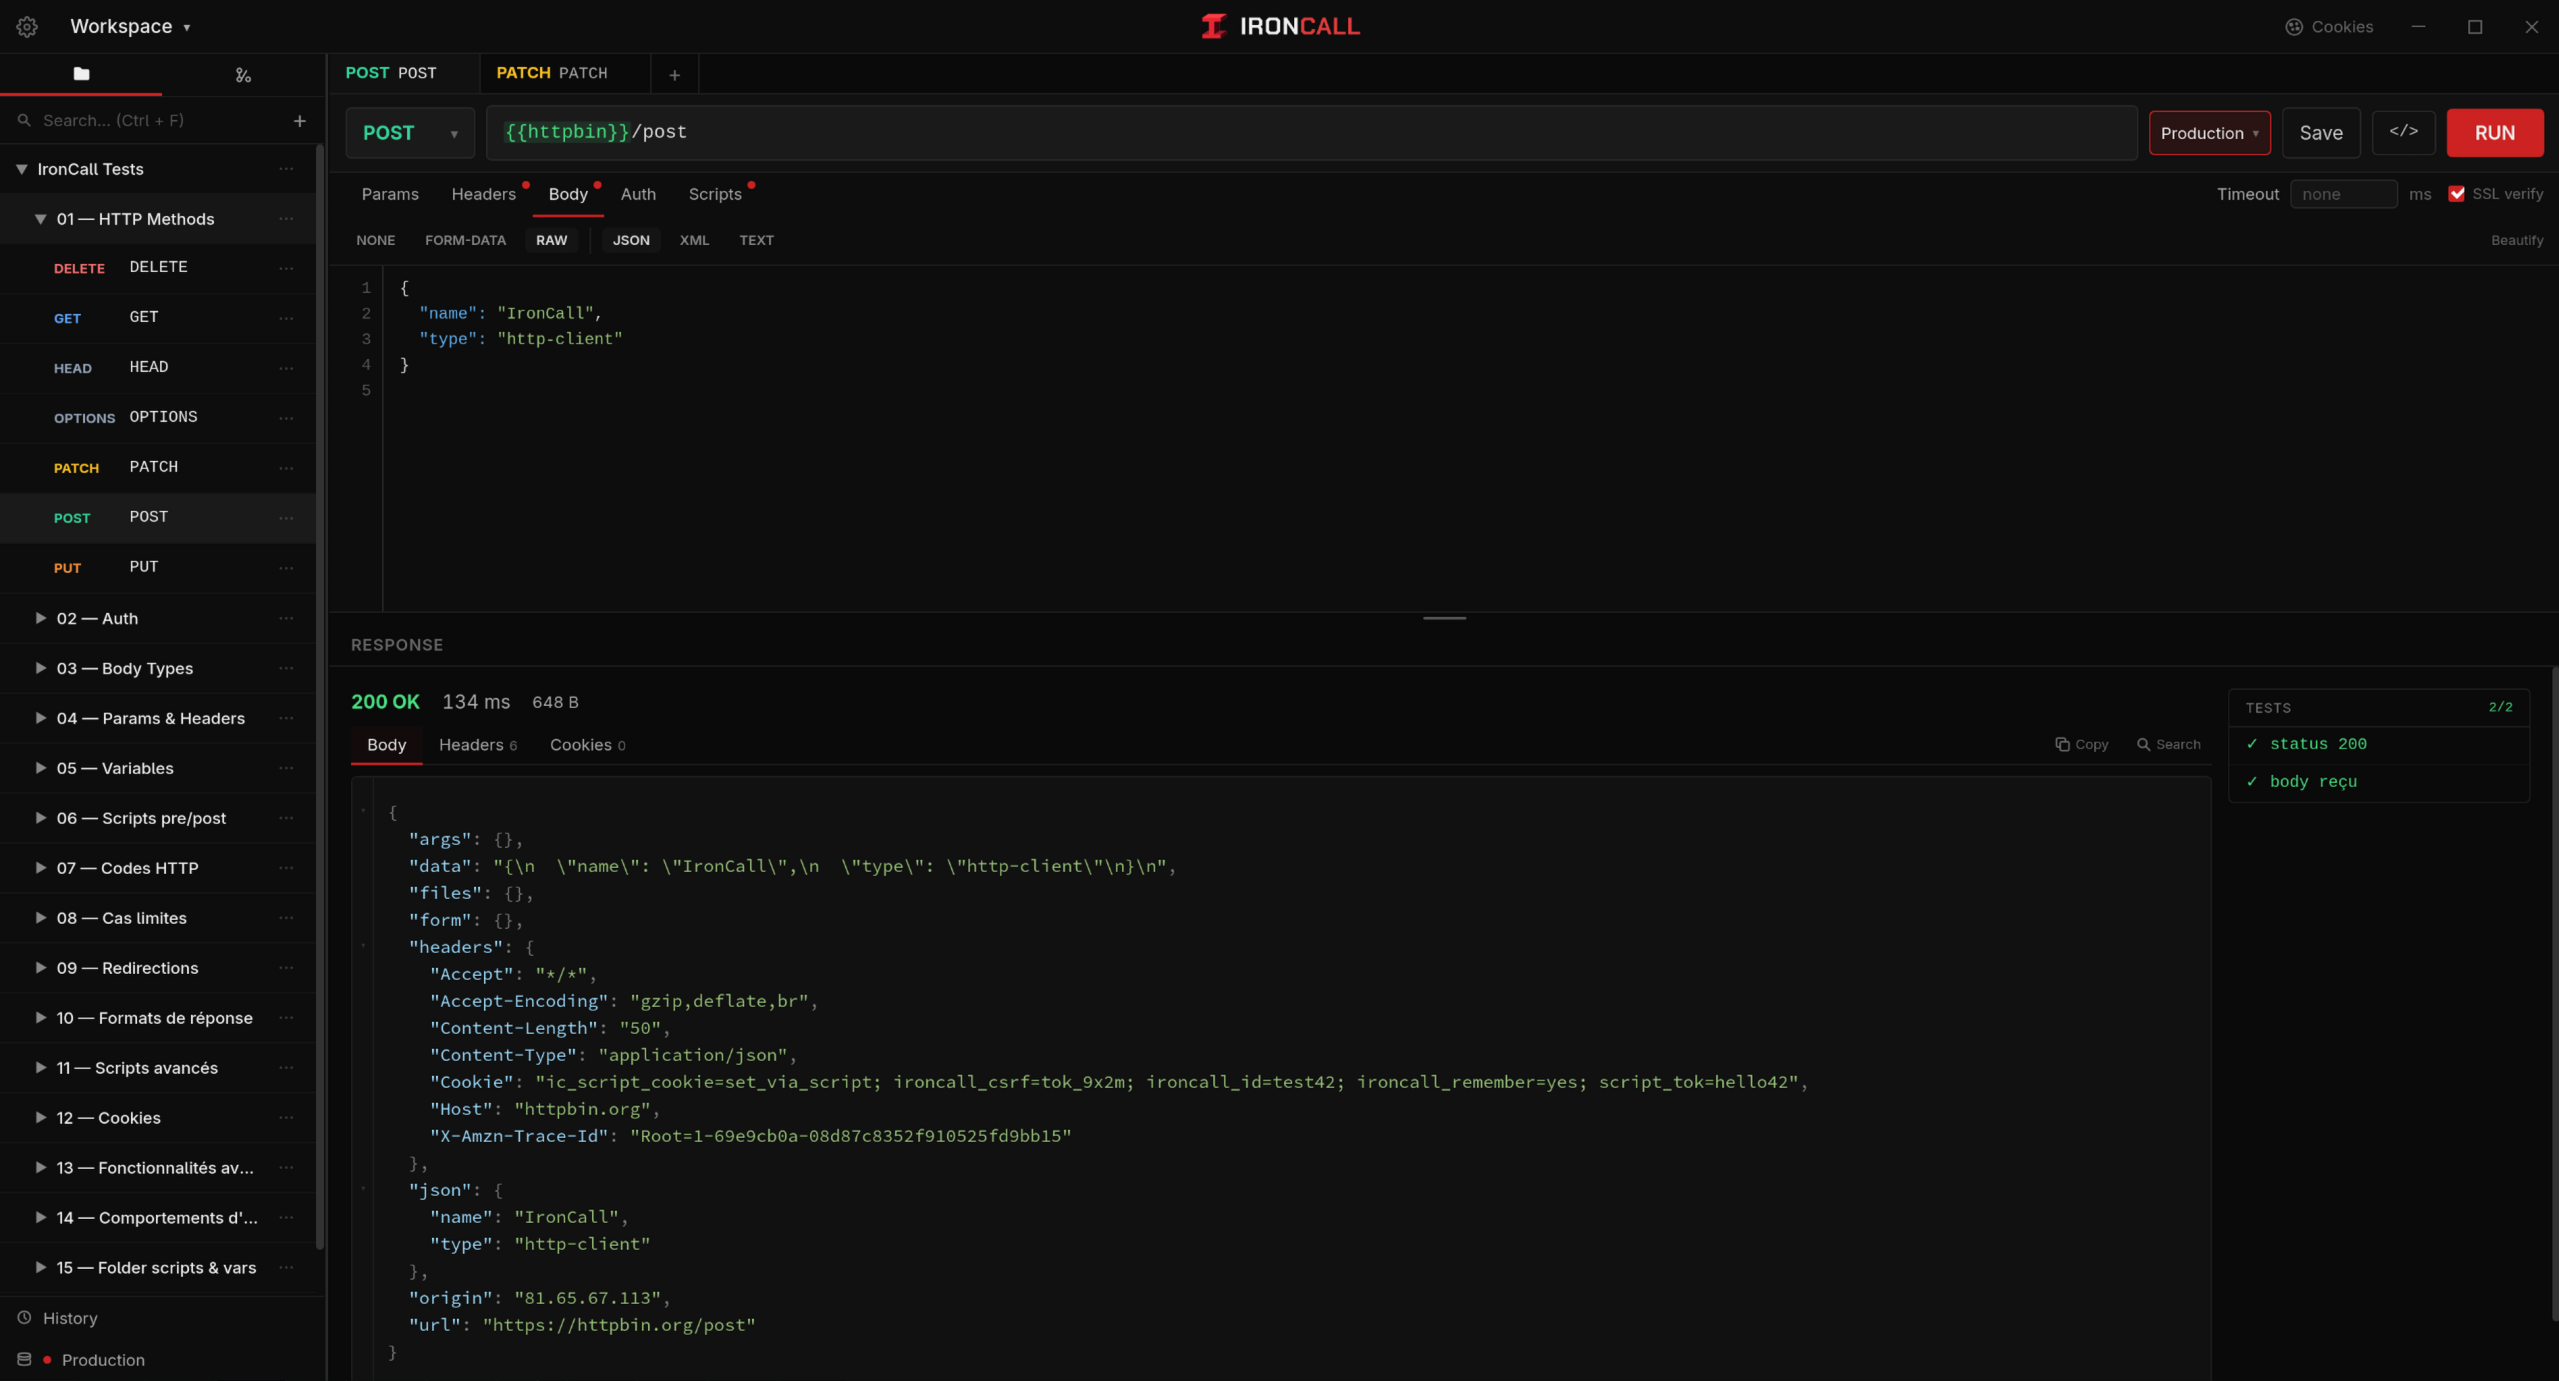Select JSON raw format
Image resolution: width=2559 pixels, height=1381 pixels.
click(x=631, y=241)
